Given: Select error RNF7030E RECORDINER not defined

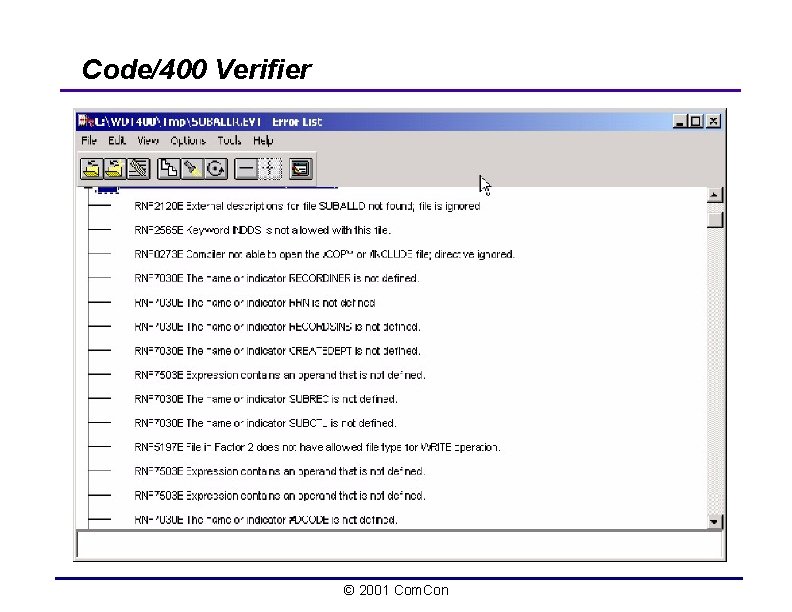Looking at the screenshot, I should (x=276, y=278).
